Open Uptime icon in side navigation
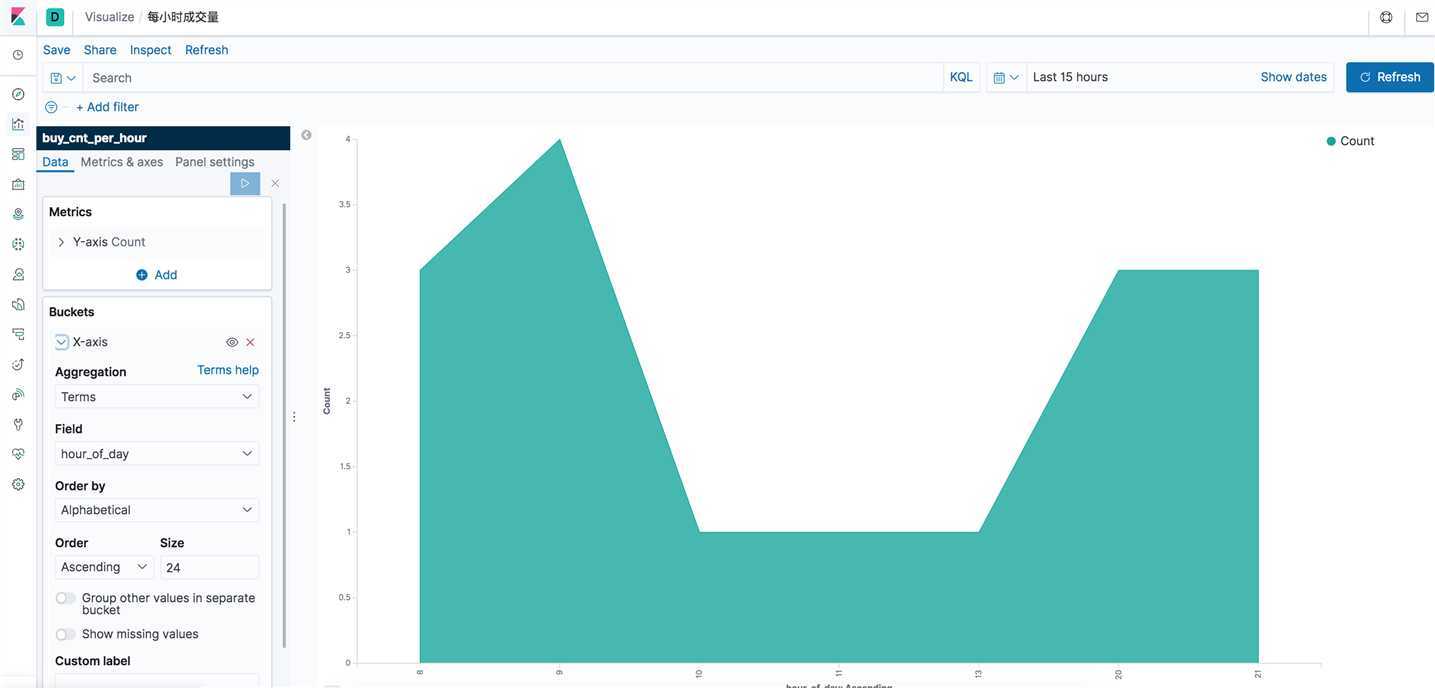Screen dimensions: 1435x688 pos(18,364)
